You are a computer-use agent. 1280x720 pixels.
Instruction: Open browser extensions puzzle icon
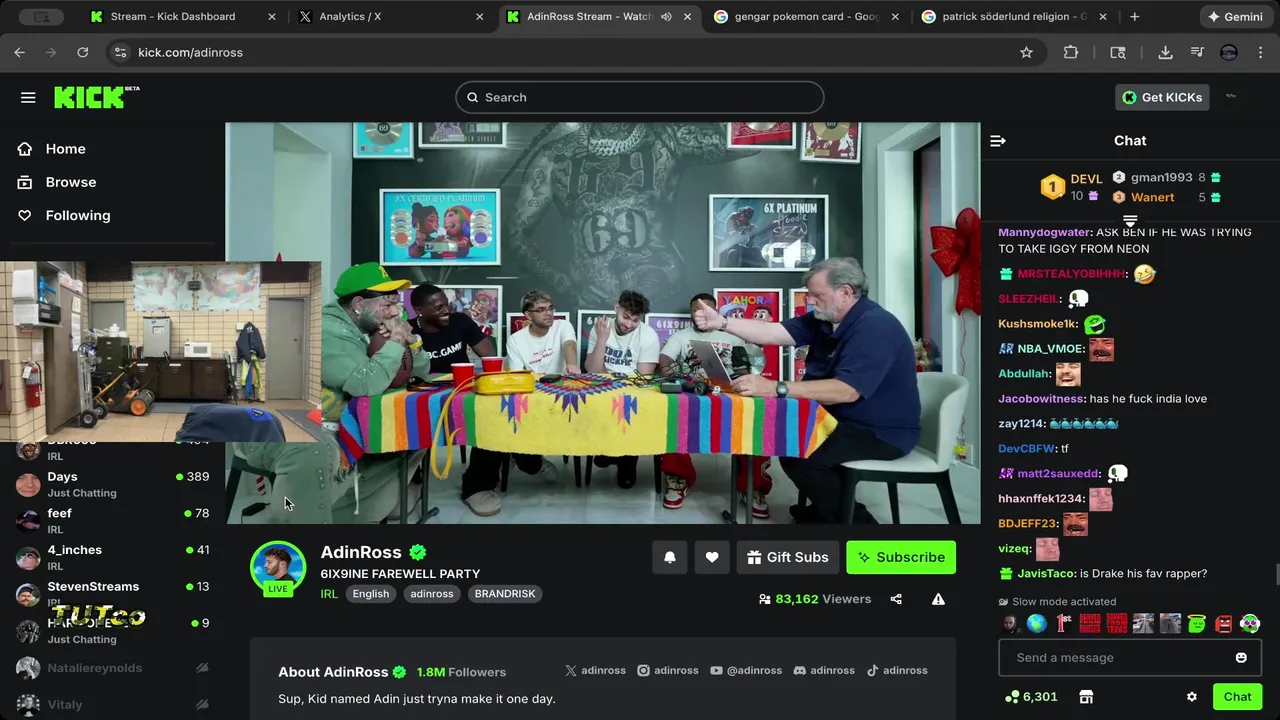[x=1071, y=52]
